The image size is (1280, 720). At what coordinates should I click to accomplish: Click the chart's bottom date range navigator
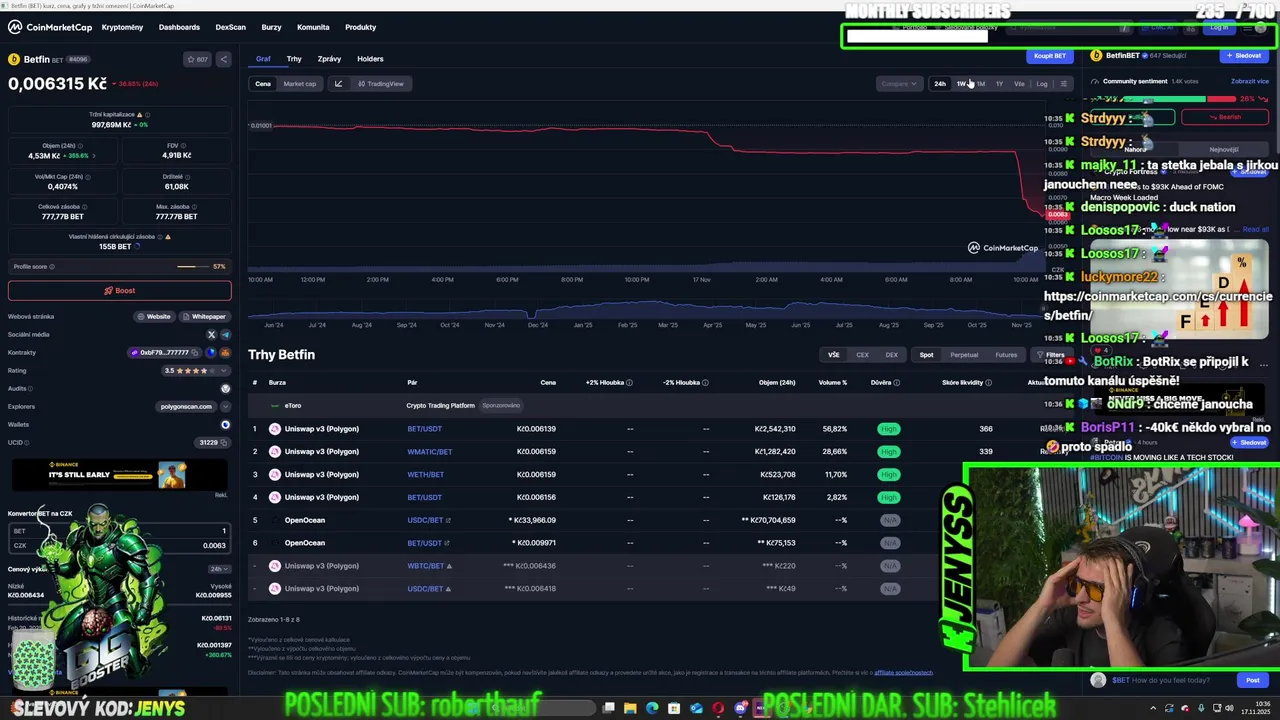644,310
